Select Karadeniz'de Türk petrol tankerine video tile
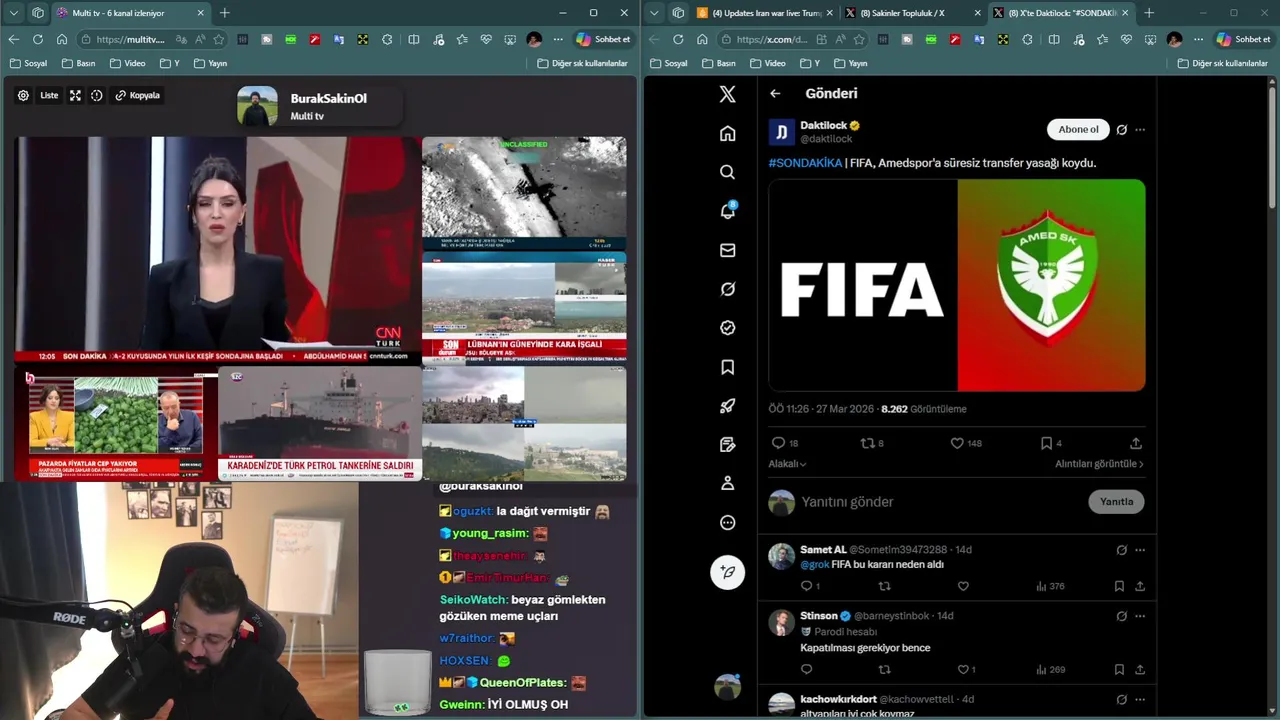Image resolution: width=1280 pixels, height=720 pixels. coord(320,424)
